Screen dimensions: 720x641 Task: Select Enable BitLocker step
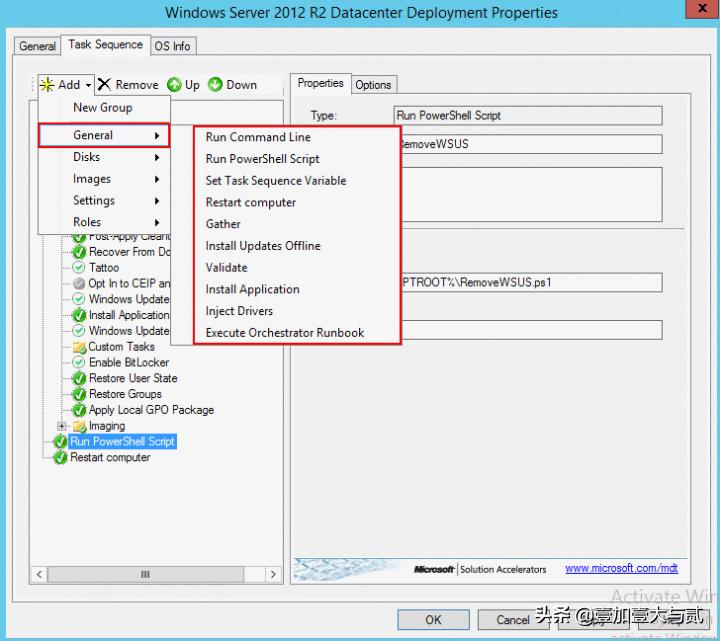[129, 362]
